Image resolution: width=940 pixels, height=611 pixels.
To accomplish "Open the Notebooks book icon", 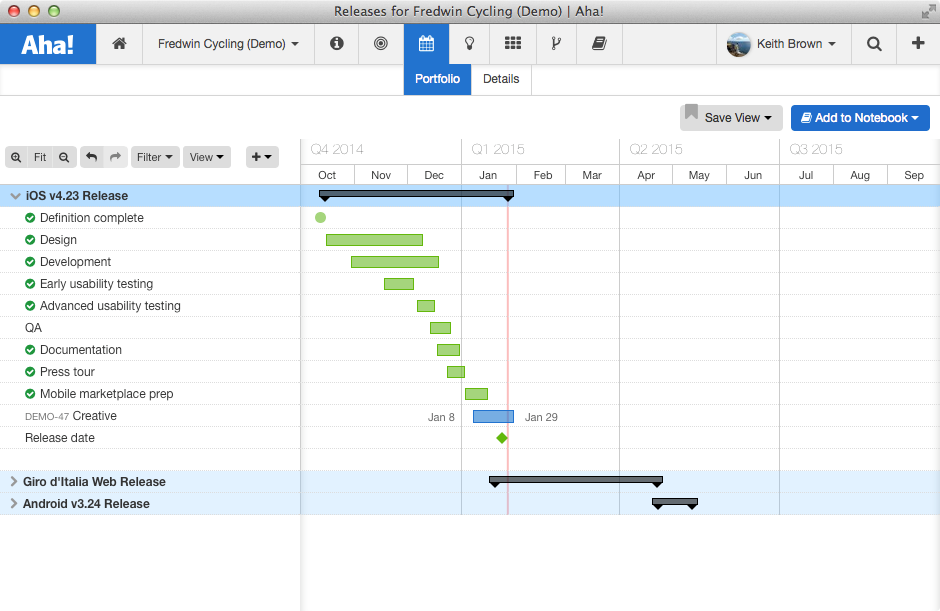I will coord(599,43).
